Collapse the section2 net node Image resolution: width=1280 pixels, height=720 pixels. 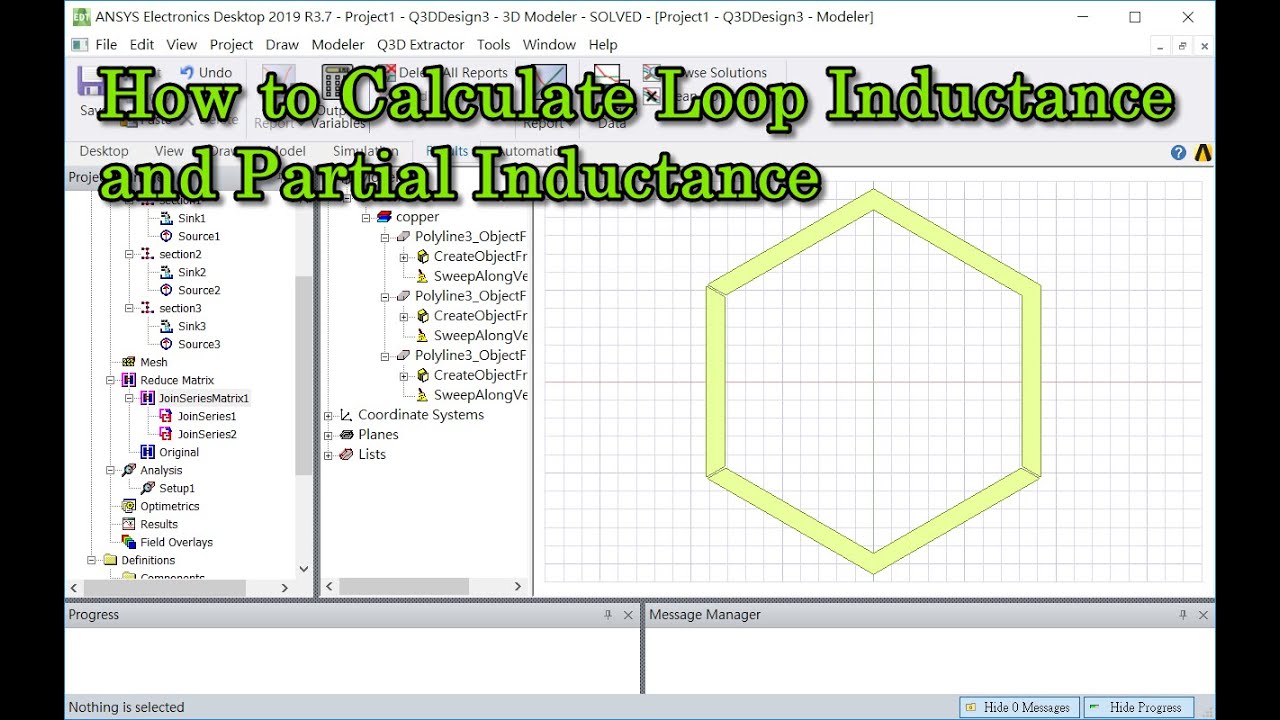click(x=129, y=254)
